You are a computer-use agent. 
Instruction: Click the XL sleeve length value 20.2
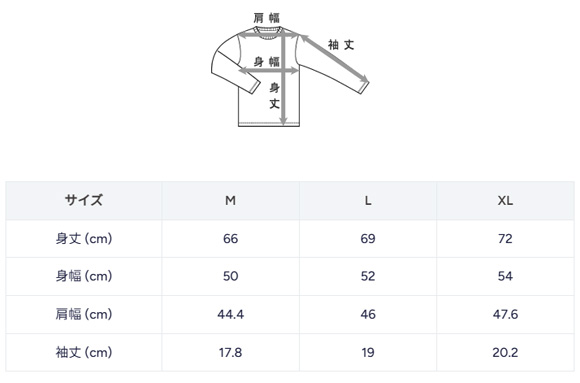point(505,353)
